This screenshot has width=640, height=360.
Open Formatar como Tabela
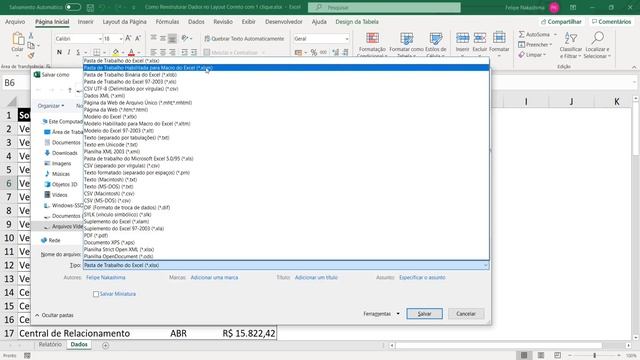[x=406, y=44]
